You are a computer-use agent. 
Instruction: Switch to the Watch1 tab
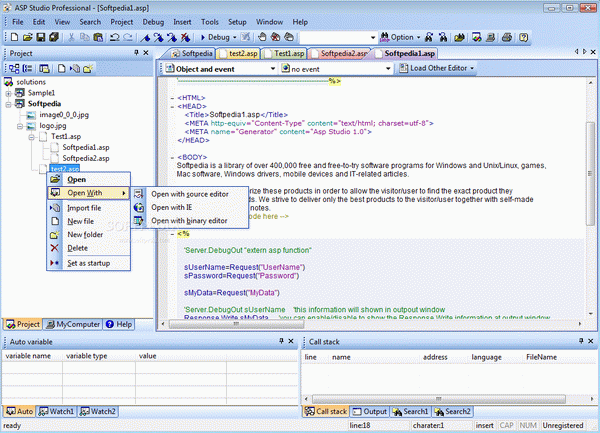pos(56,412)
